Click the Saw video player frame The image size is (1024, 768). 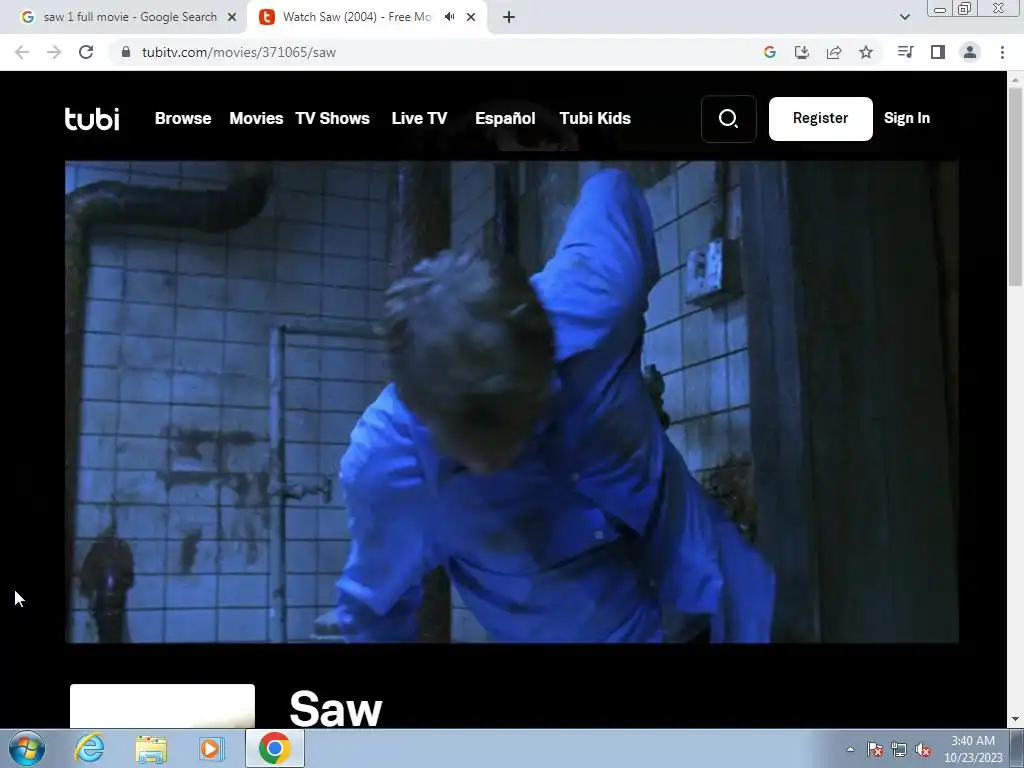coord(511,402)
